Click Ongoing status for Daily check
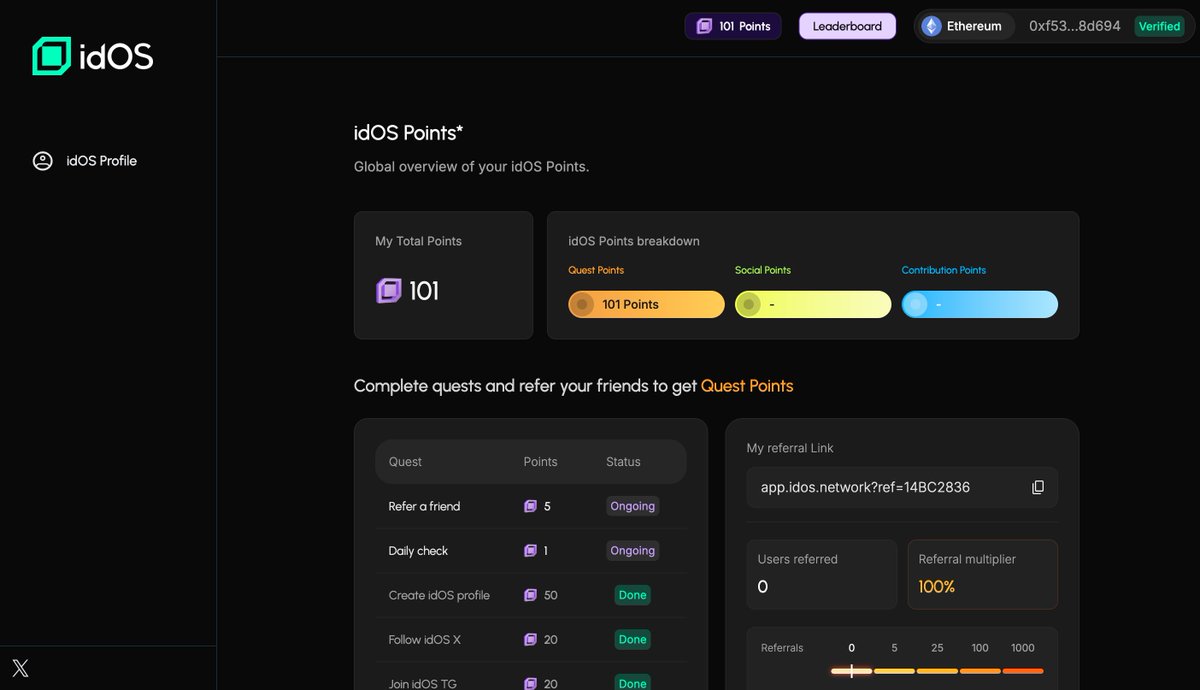The width and height of the screenshot is (1200, 690). 632,551
